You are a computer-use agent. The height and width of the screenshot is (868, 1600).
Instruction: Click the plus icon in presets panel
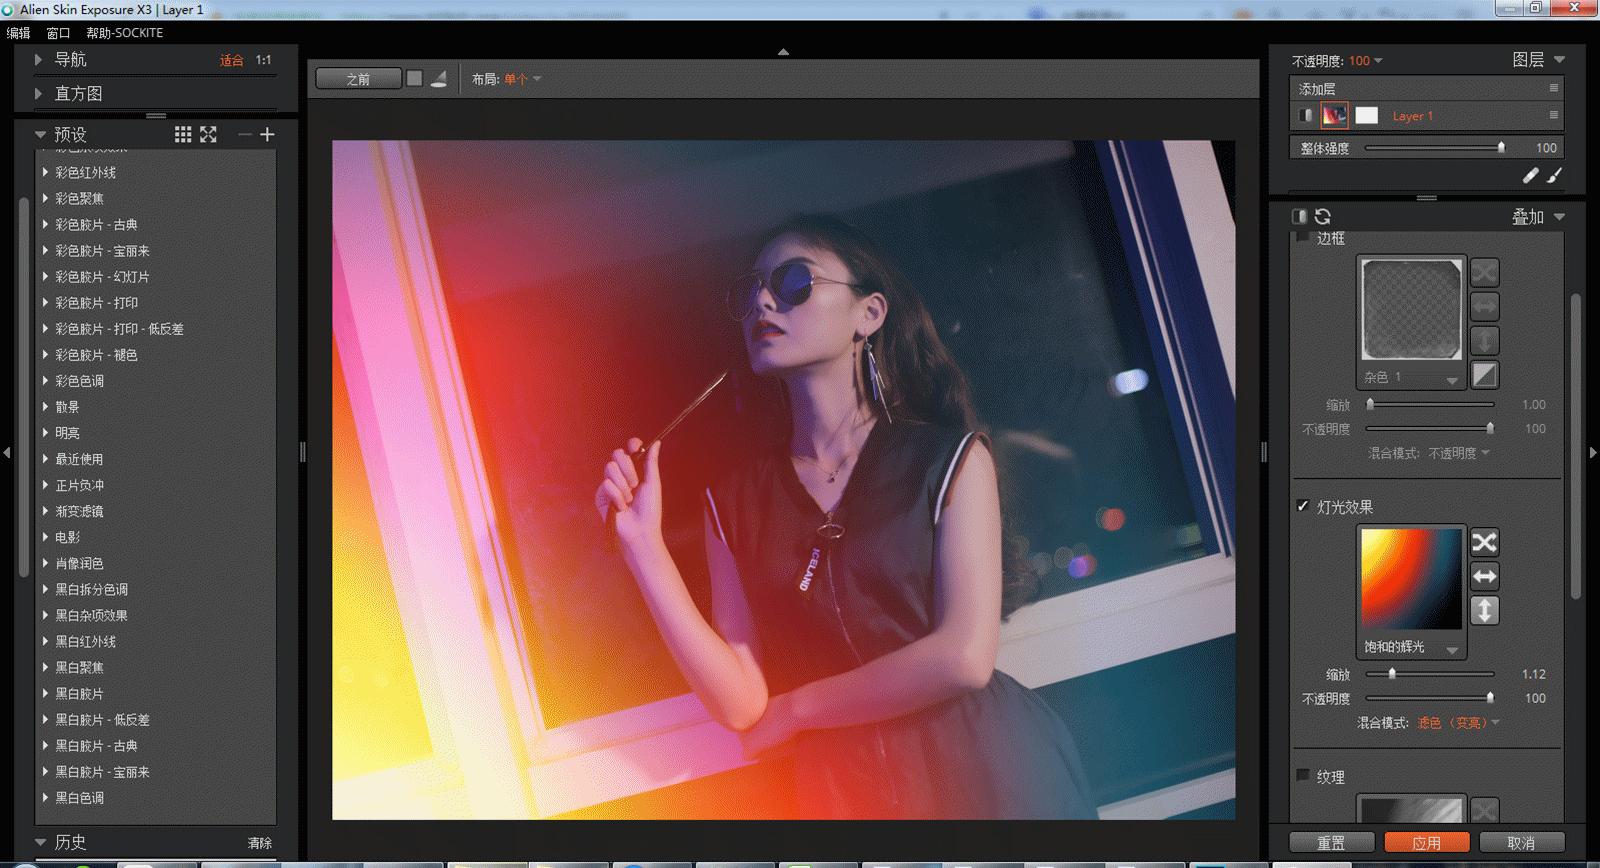[267, 134]
